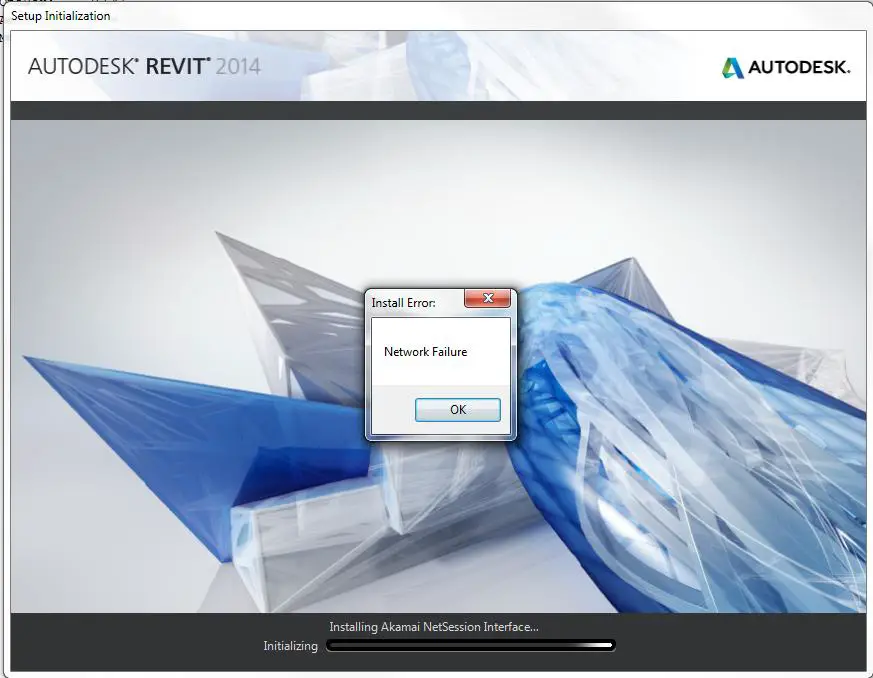Click the Network Failure message text

425,352
